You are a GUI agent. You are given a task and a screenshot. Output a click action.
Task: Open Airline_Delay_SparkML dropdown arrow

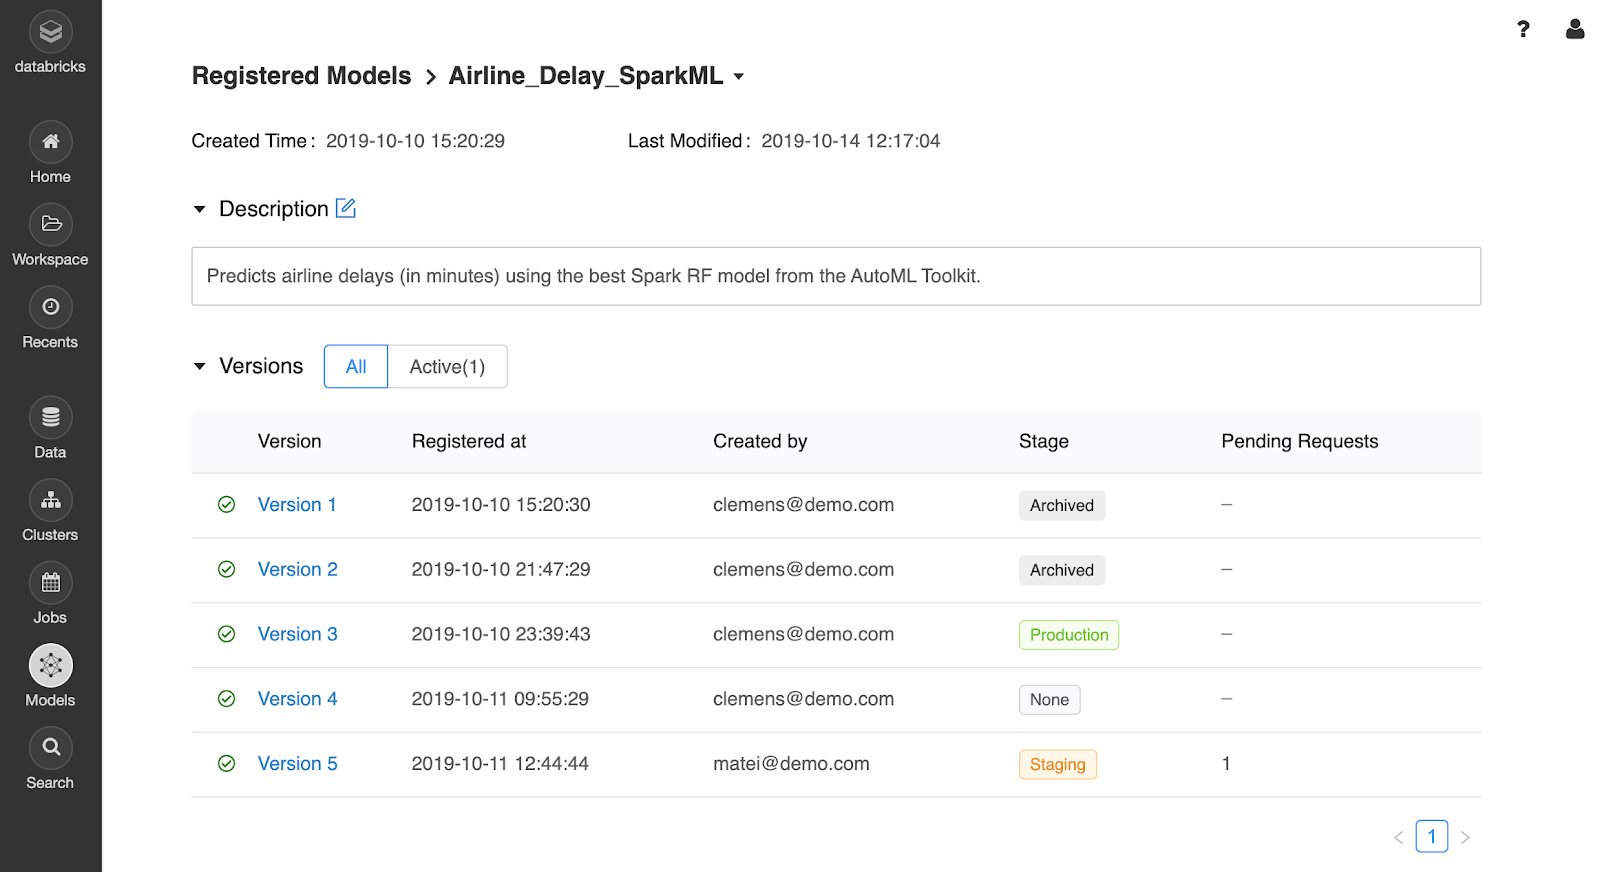pos(739,76)
